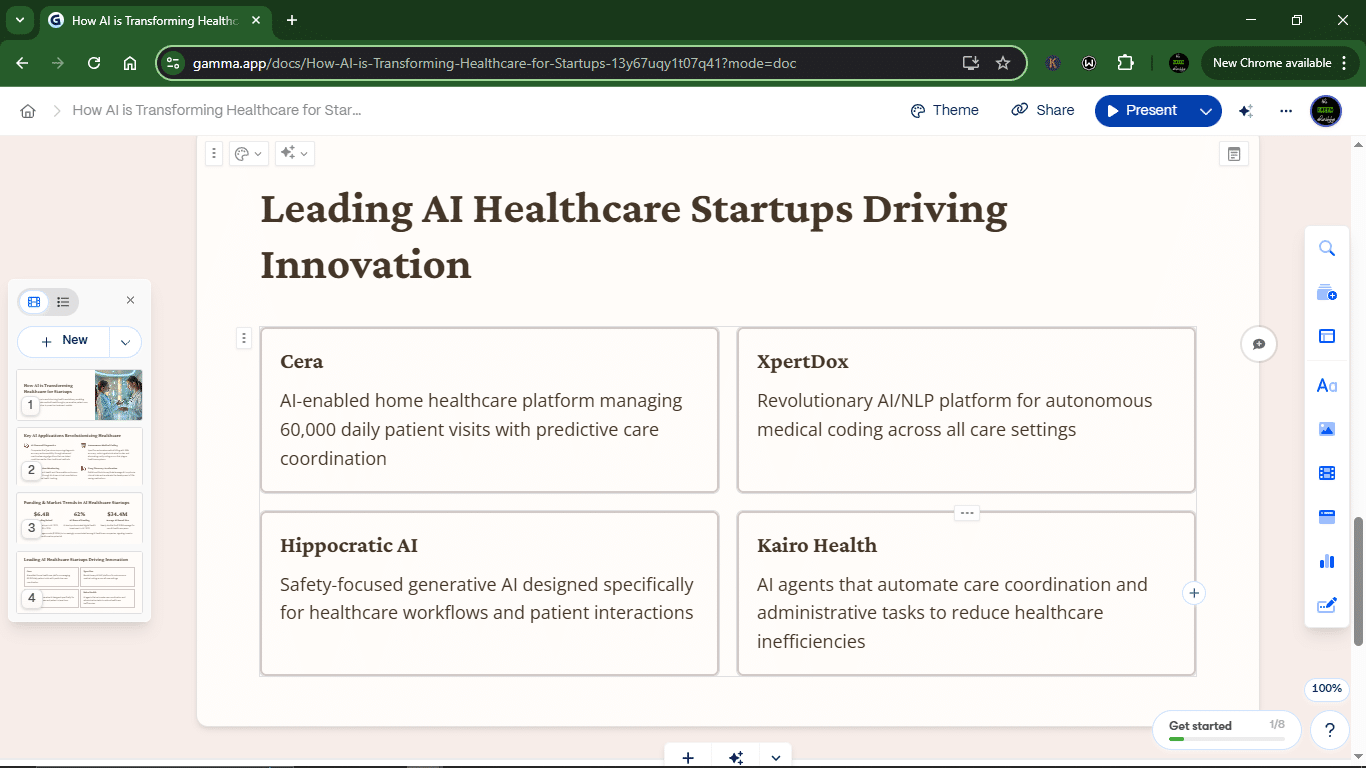Viewport: 1366px width, 768px height.
Task: Click the New card button
Action: coord(64,342)
